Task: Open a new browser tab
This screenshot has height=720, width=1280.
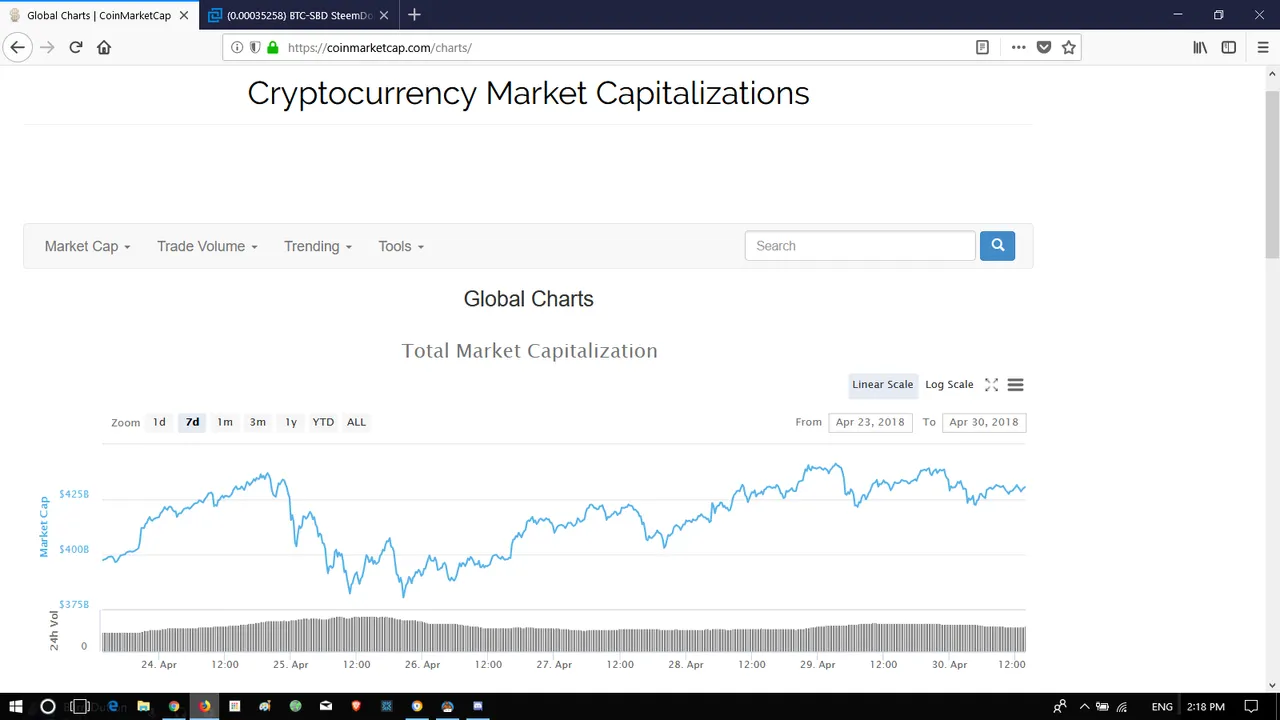Action: (414, 15)
